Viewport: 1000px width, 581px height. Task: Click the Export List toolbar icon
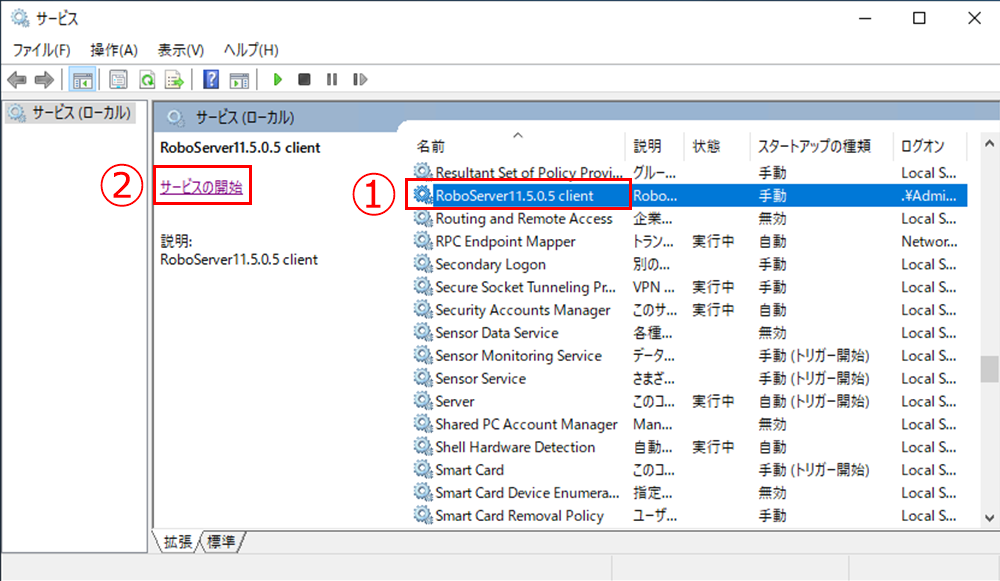click(x=174, y=80)
